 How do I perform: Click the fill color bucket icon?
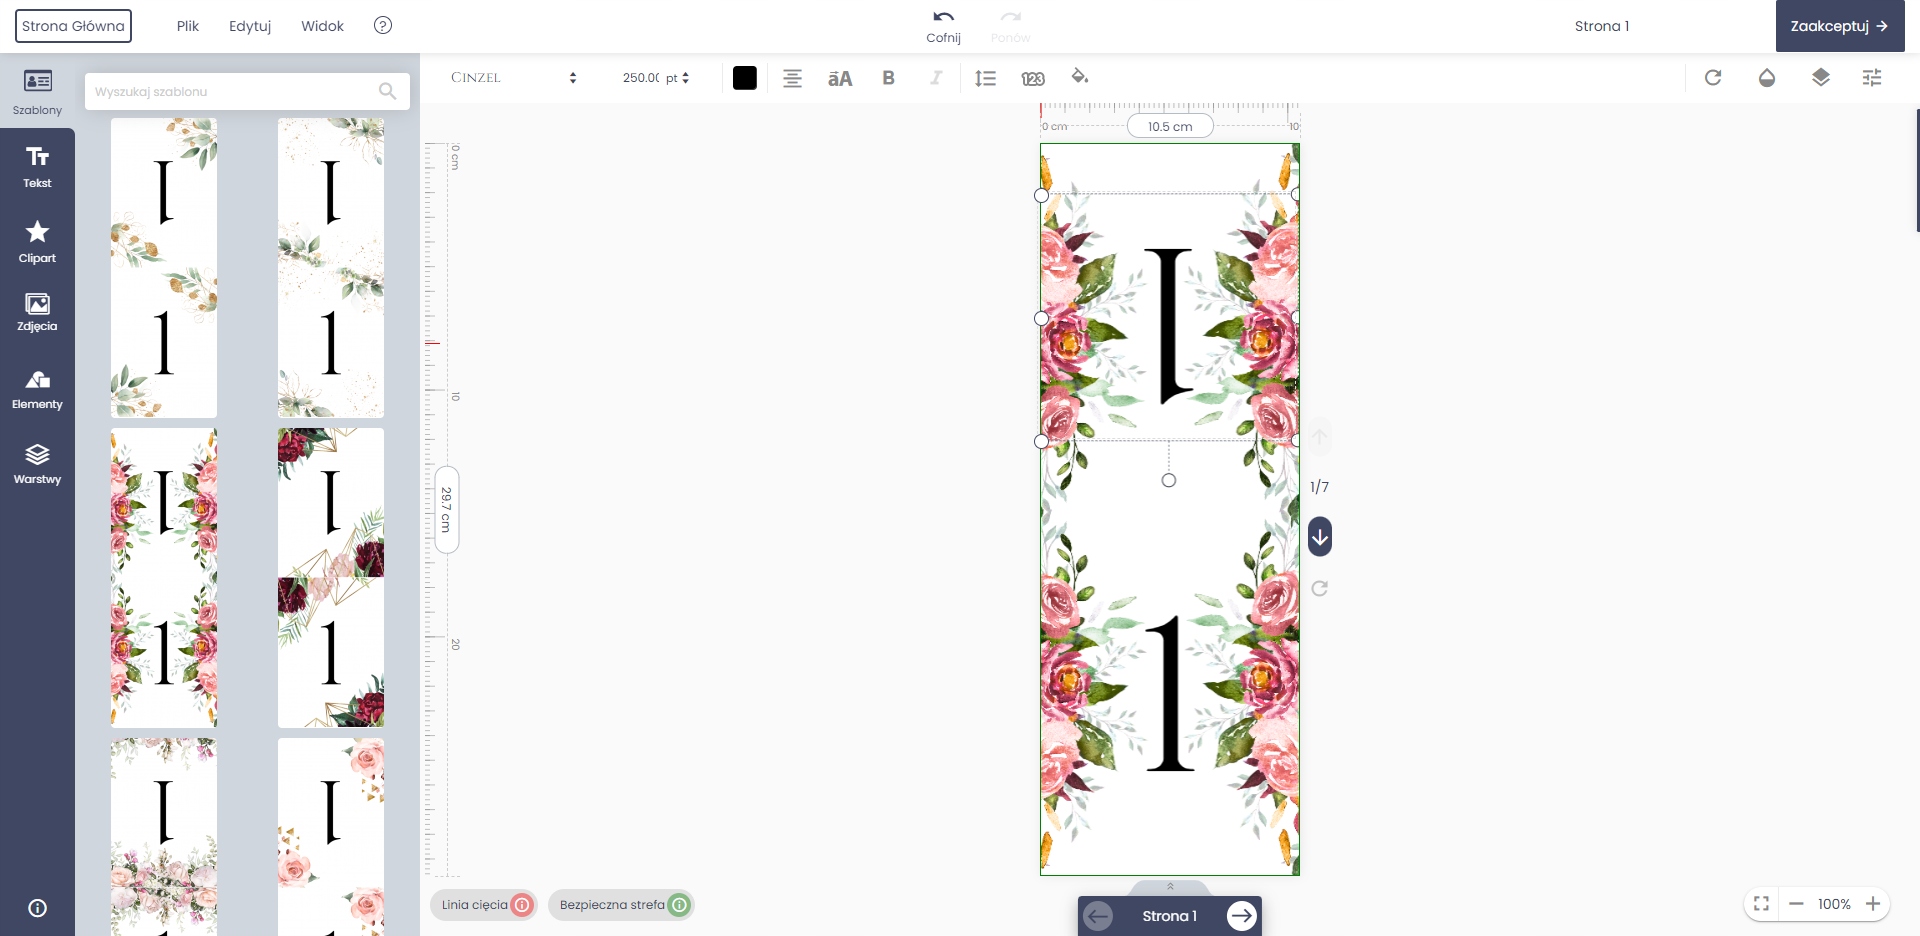click(1079, 77)
